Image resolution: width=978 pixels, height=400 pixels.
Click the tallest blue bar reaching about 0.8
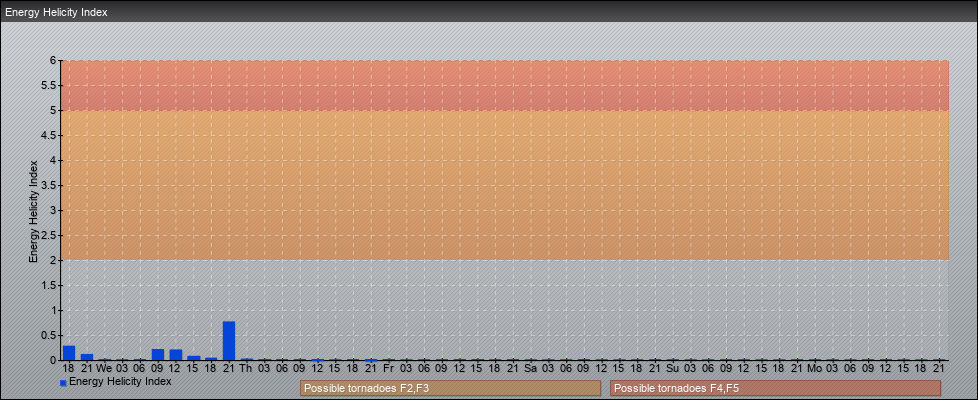229,341
